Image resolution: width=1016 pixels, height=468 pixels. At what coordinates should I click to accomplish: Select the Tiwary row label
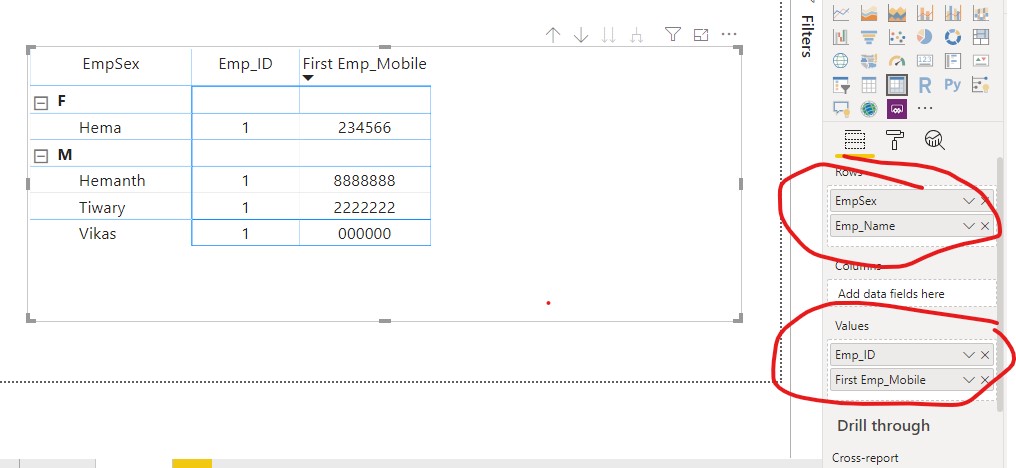102,207
